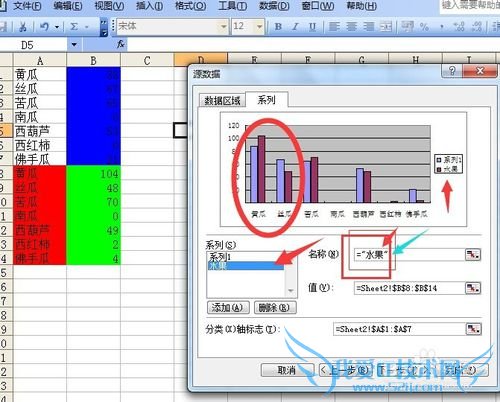This screenshot has width=500, height=402.
Task: Open the 帮助(H) menu
Action: coord(362,6)
